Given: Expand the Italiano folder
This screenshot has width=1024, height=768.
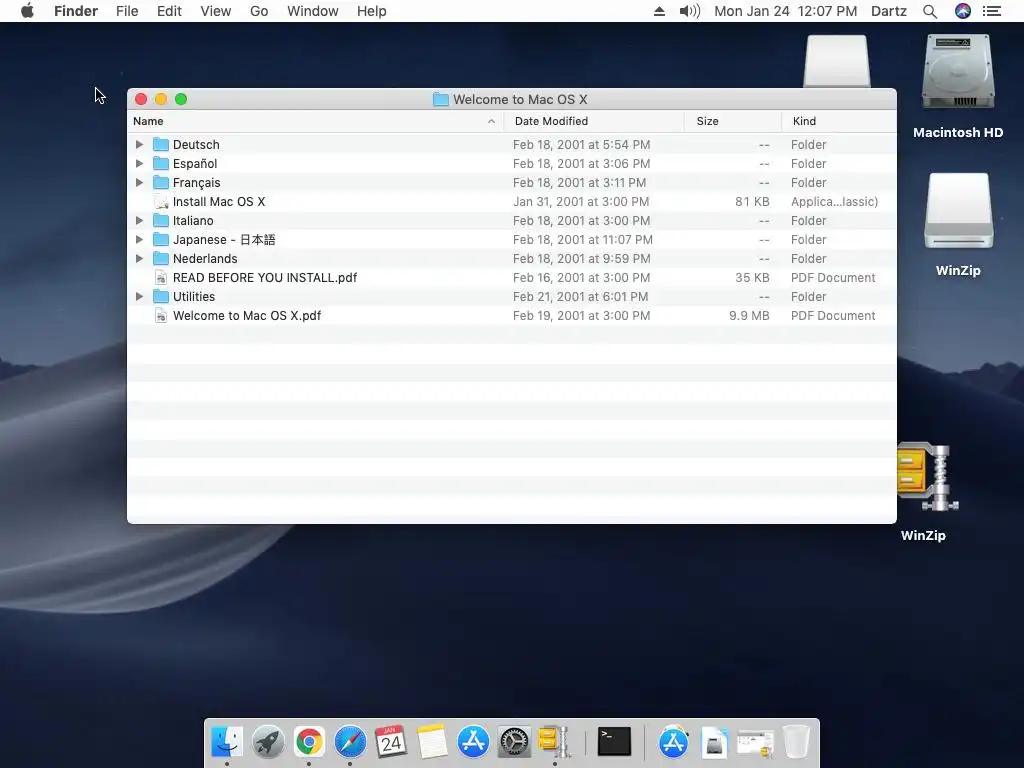Looking at the screenshot, I should coord(139,221).
